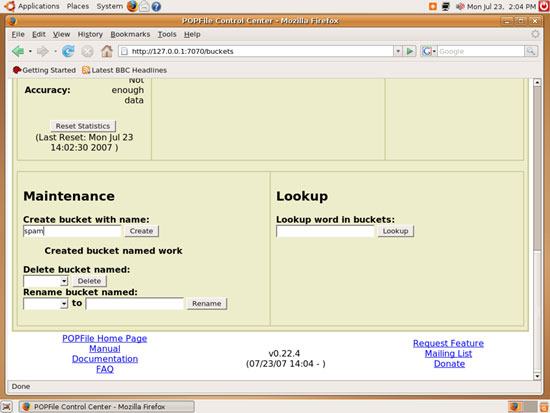Open the Forward history dropdown arrow
This screenshot has height=413, width=550.
point(55,51)
